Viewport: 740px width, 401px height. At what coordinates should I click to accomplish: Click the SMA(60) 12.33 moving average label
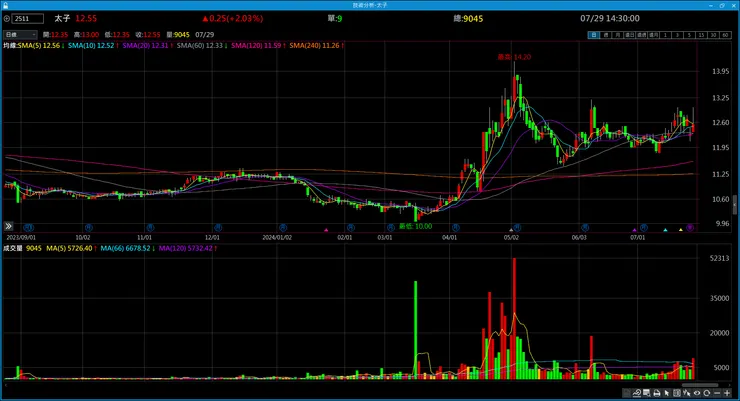pyautogui.click(x=202, y=45)
